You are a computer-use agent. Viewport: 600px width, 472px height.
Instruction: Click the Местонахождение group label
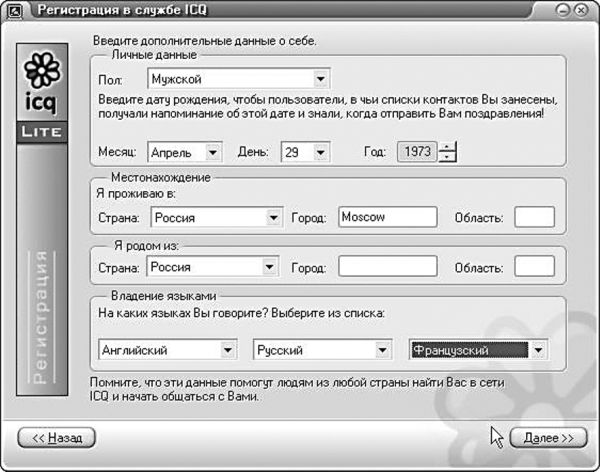point(161,177)
